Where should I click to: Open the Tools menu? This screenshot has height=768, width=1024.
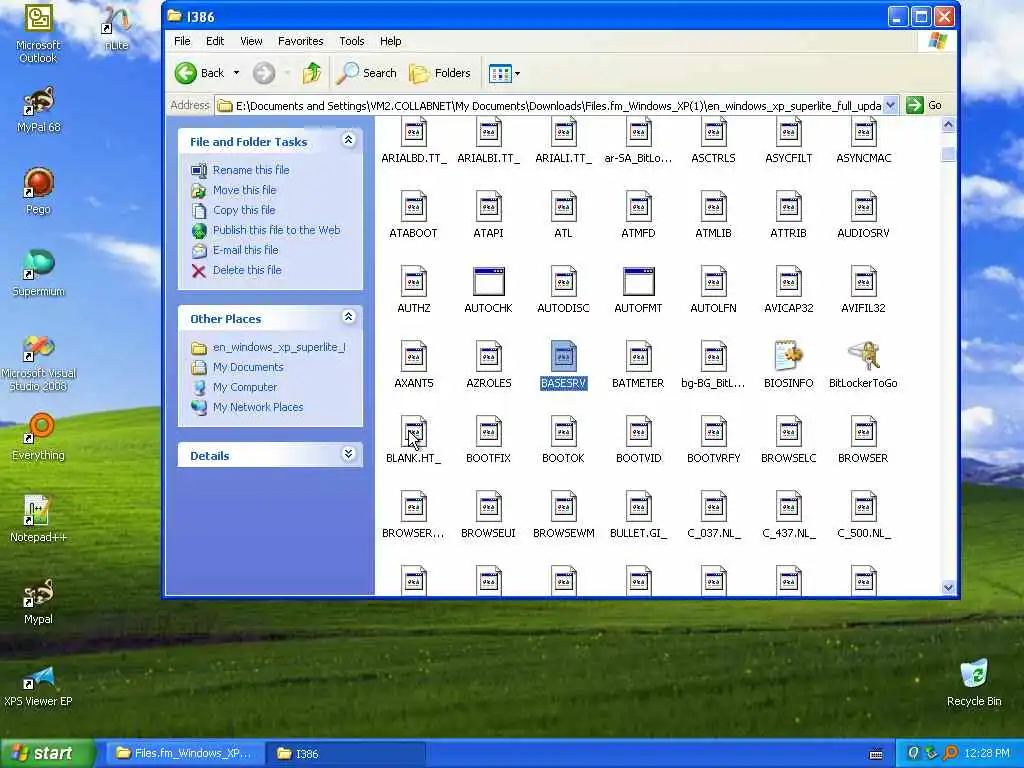tap(351, 41)
